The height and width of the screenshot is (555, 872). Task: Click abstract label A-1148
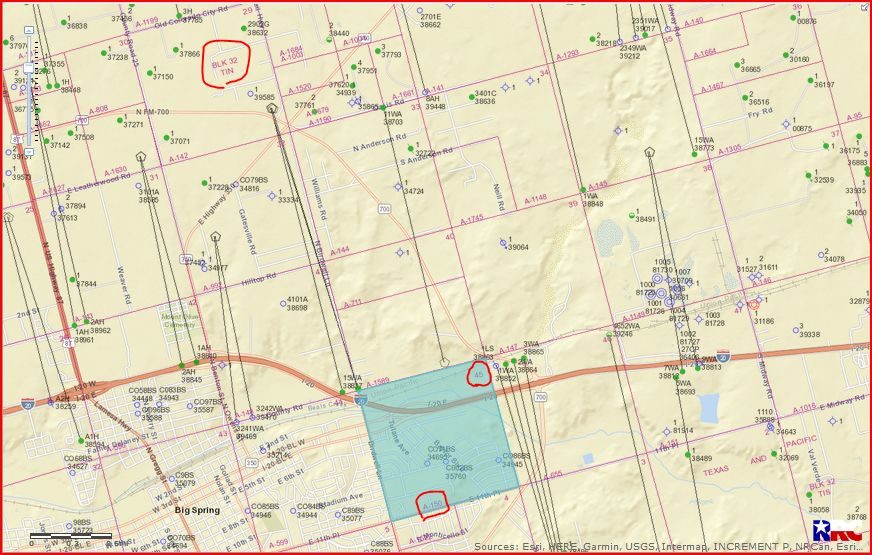pyautogui.click(x=535, y=199)
